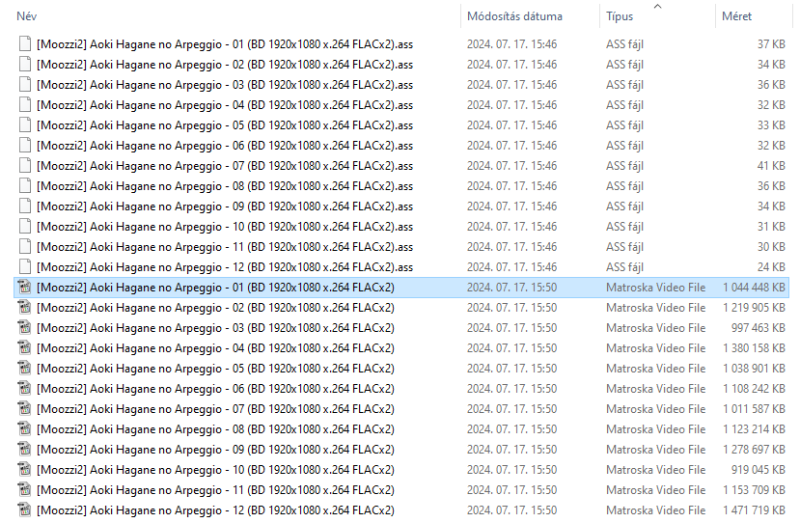This screenshot has width=800, height=523.
Task: Select subtitle file name Arpeggio - 05 .ass
Action: pos(224,126)
